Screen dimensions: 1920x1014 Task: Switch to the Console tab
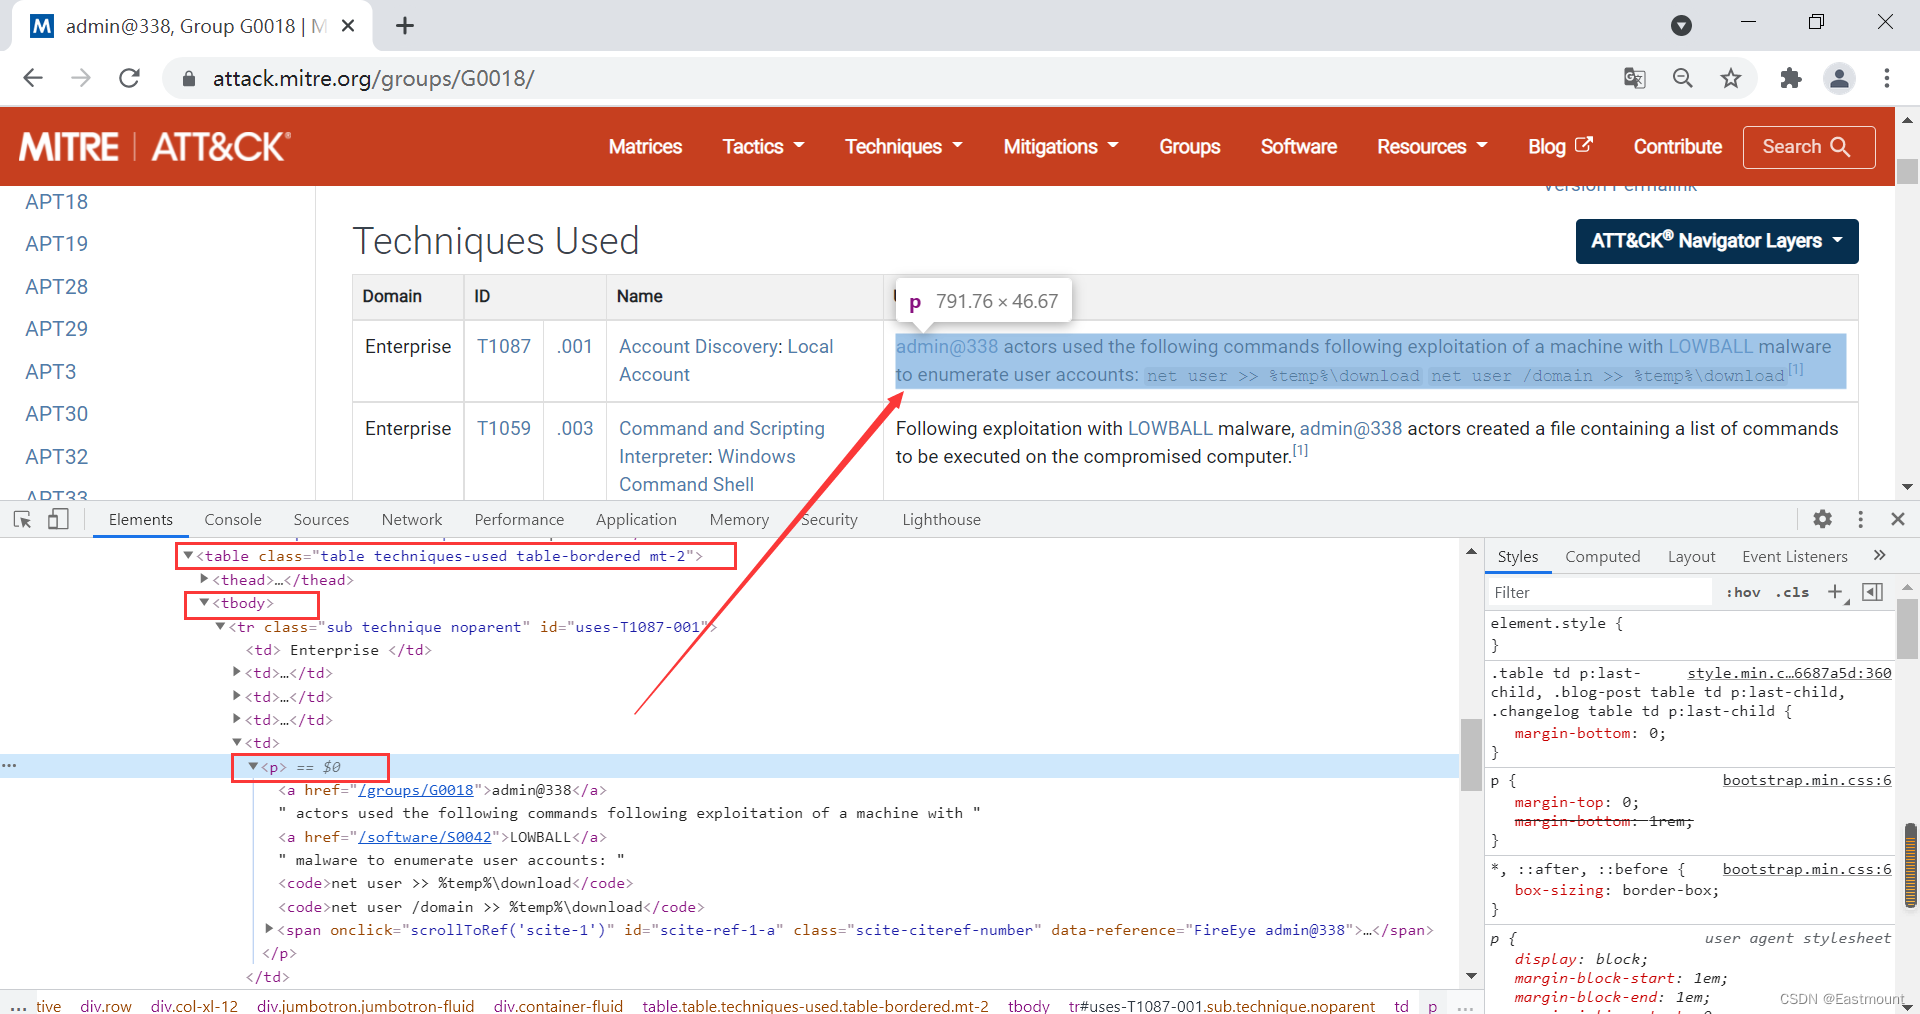(x=233, y=519)
